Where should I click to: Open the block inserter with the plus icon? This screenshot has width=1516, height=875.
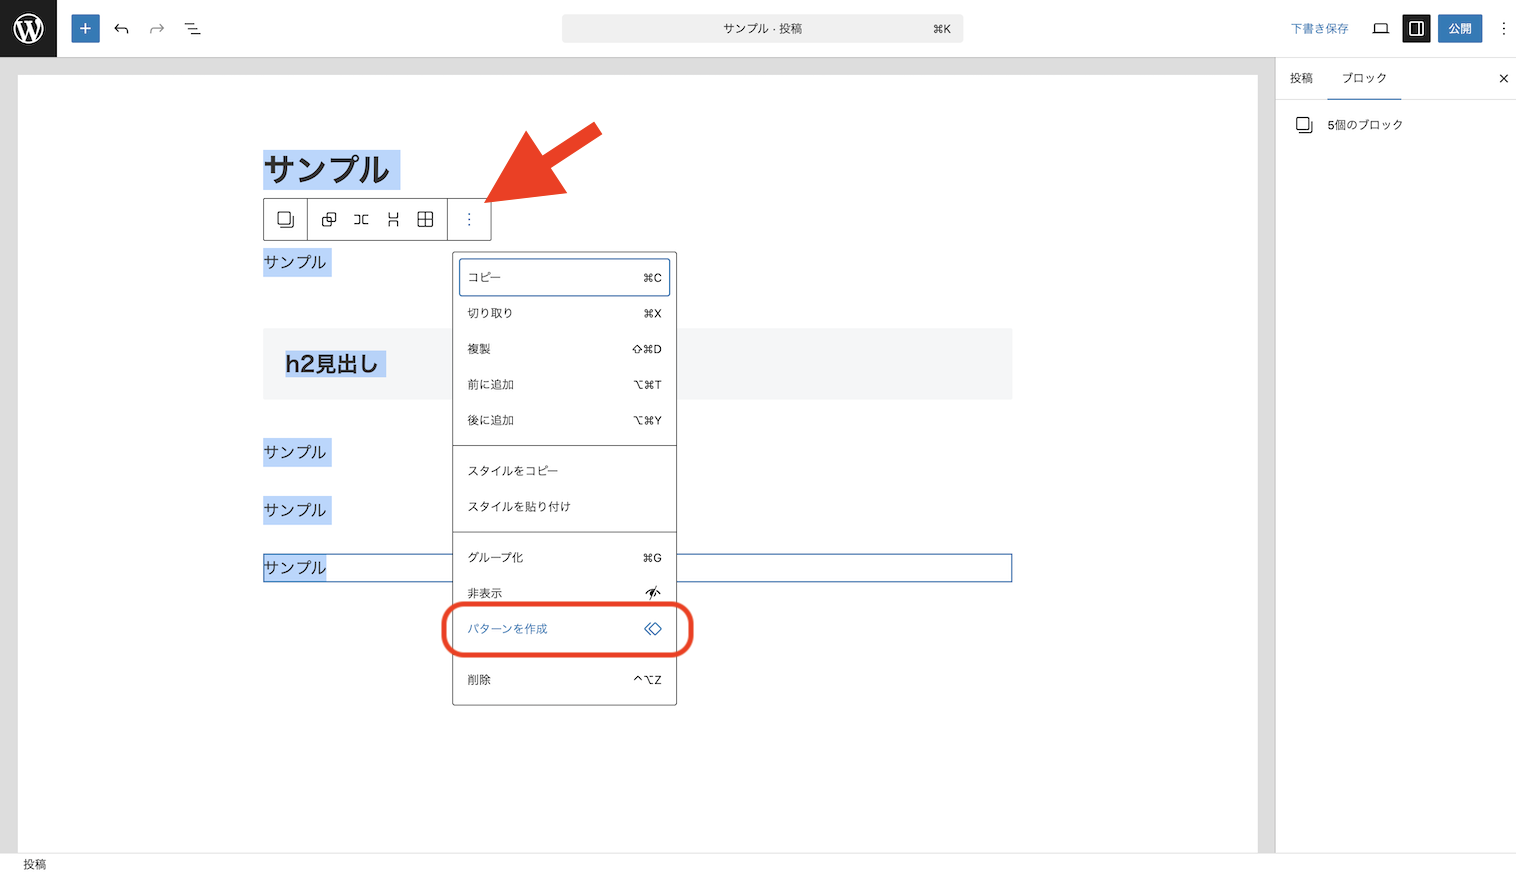[x=85, y=28]
